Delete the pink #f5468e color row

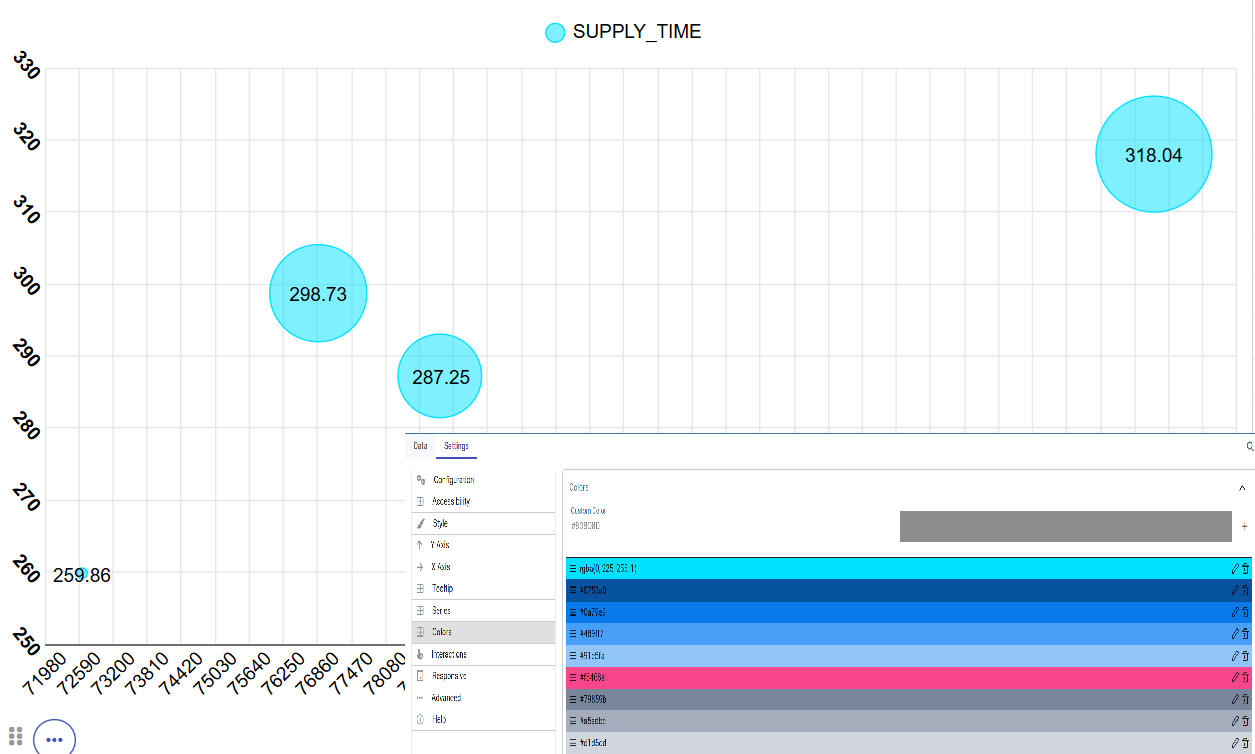point(1246,677)
